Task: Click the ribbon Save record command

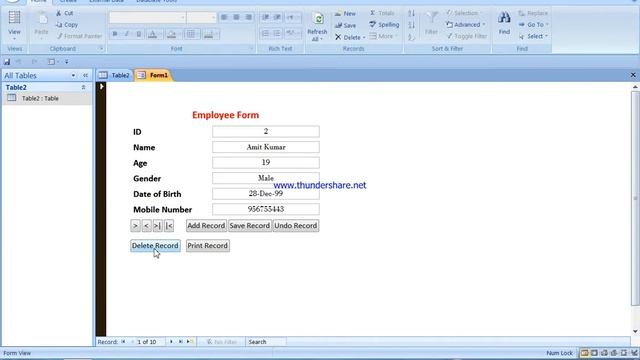Action: pyautogui.click(x=345, y=25)
